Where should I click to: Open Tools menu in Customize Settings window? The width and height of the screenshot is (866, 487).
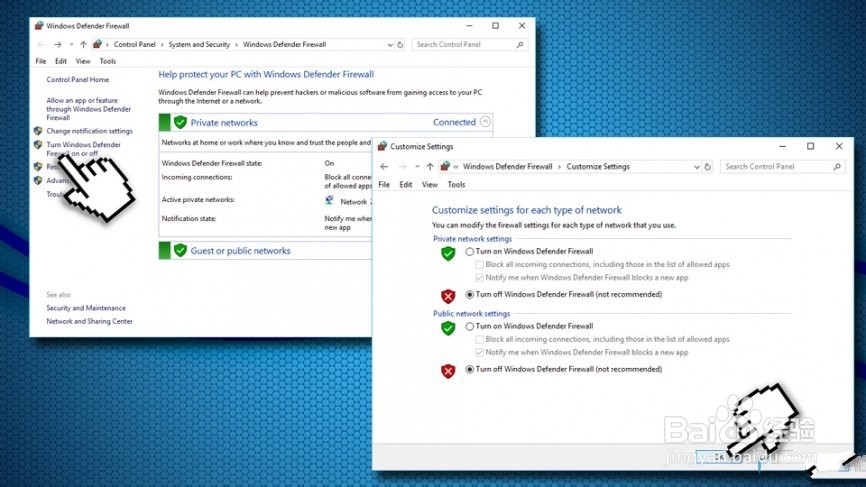456,184
